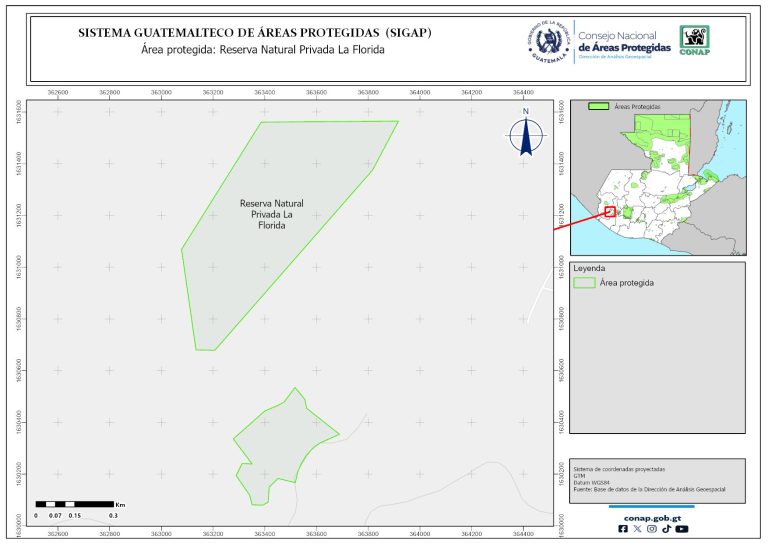This screenshot has width=768, height=543.
Task: Click the north arrow compass rose
Action: coord(524,135)
